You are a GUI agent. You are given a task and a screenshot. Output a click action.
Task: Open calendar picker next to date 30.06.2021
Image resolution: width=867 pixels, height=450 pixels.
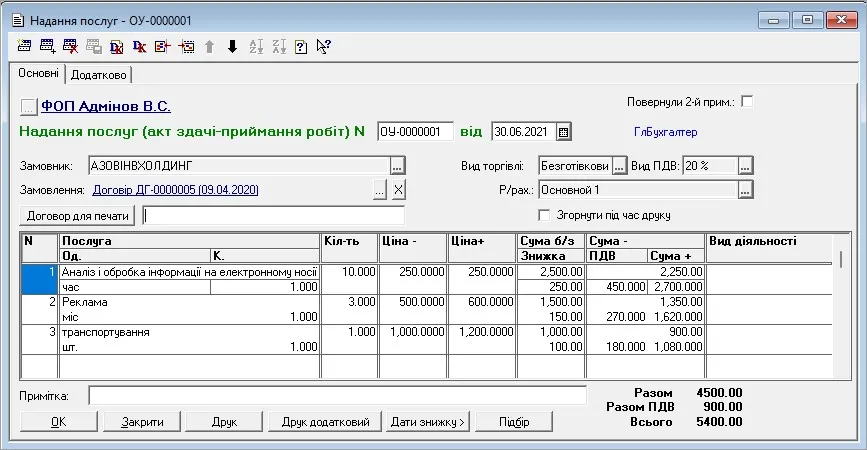pos(563,132)
